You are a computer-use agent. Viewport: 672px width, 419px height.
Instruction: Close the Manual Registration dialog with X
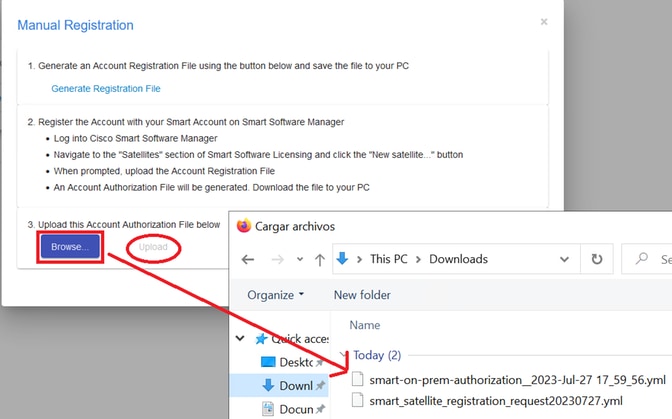tap(544, 22)
